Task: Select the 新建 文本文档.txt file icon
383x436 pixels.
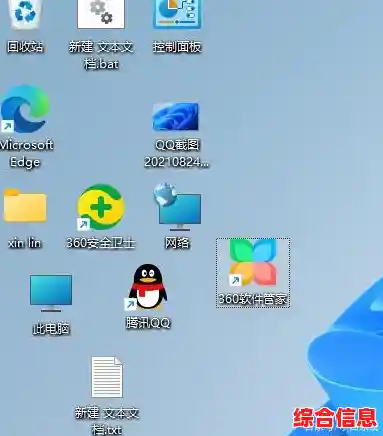Action: point(107,377)
